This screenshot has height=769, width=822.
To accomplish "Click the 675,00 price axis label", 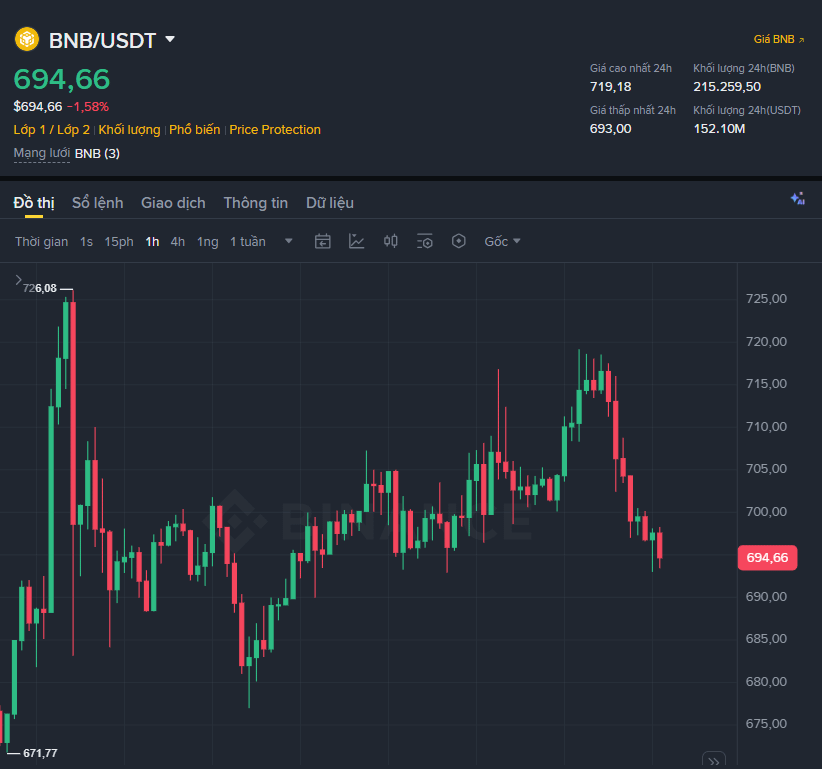I will [766, 724].
